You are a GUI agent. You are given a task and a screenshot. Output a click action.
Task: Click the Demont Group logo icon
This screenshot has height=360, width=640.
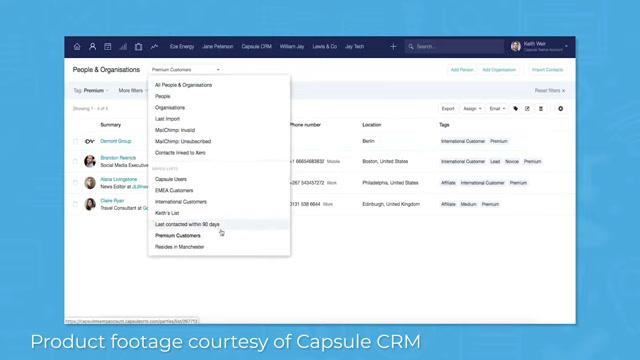pos(90,141)
